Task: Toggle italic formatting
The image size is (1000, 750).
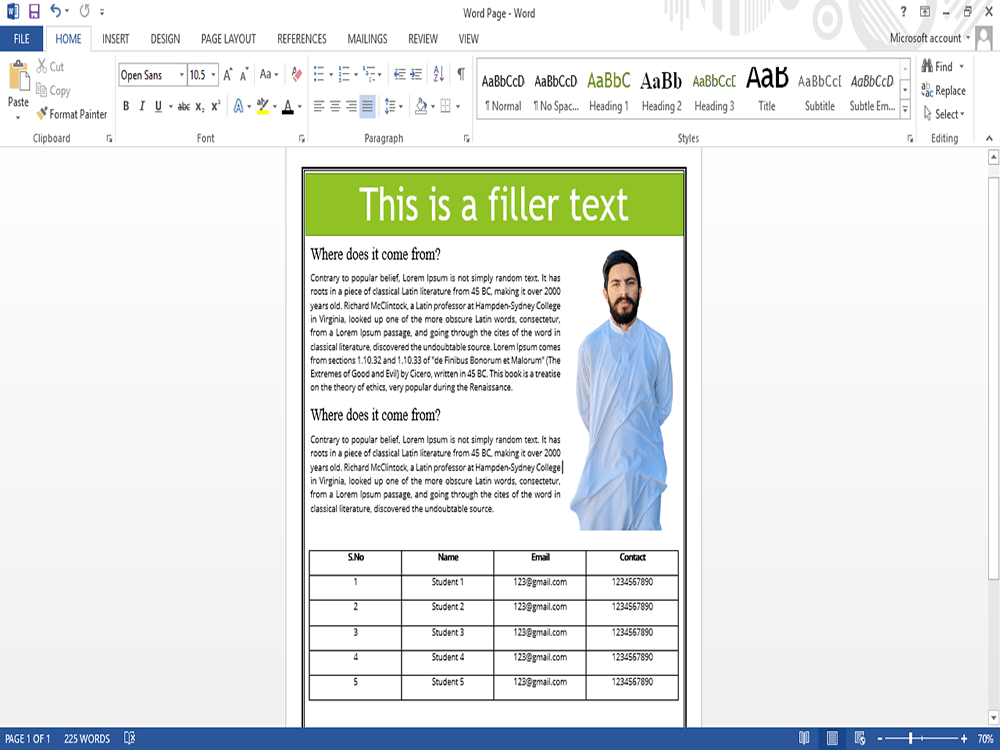Action: [142, 107]
